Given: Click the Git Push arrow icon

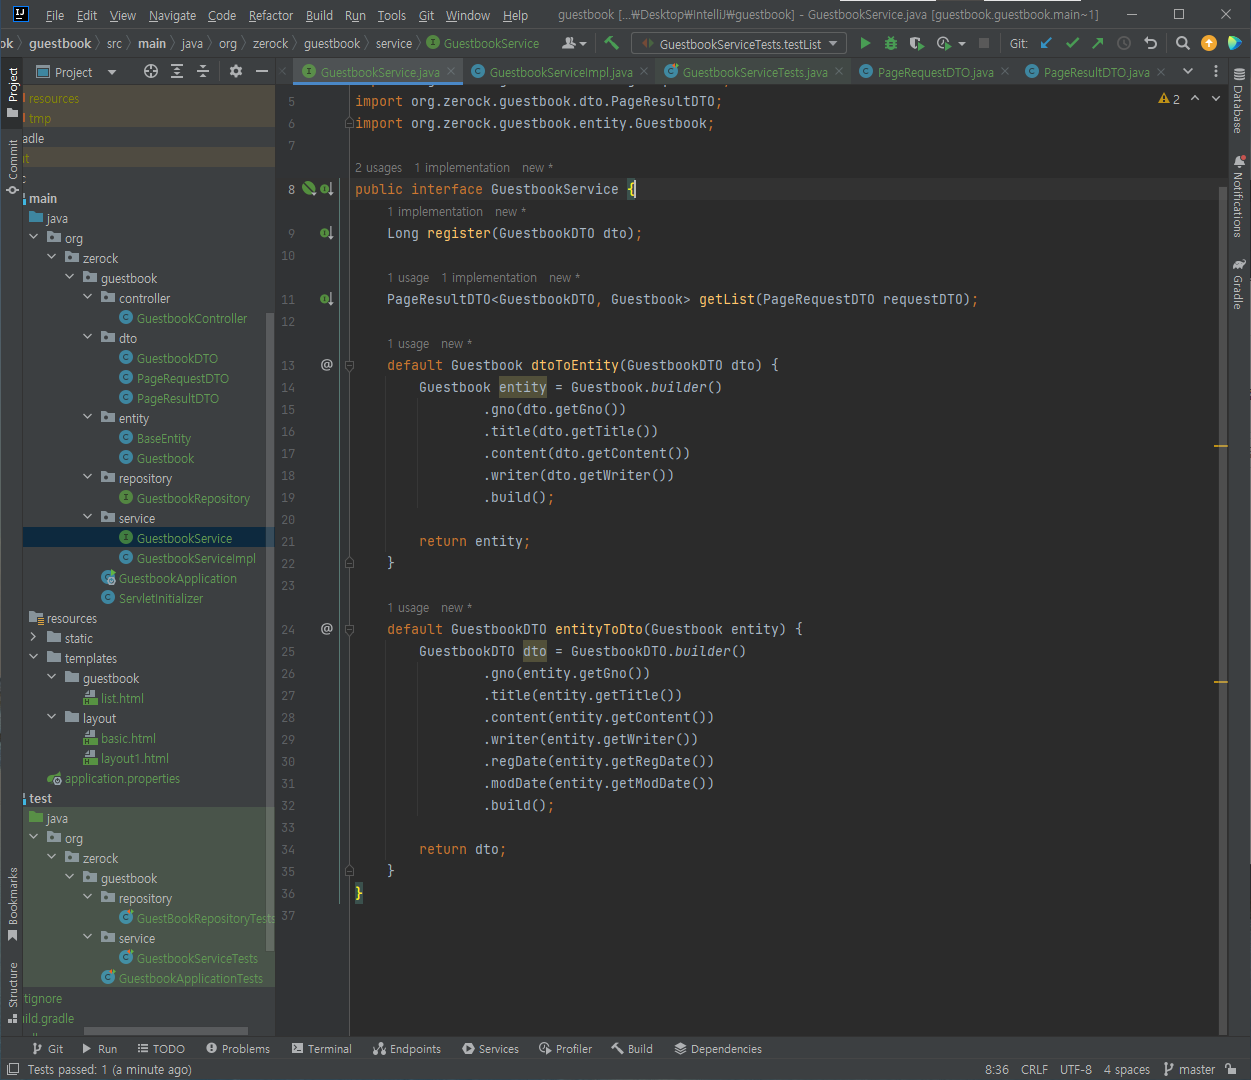Looking at the screenshot, I should [1098, 43].
